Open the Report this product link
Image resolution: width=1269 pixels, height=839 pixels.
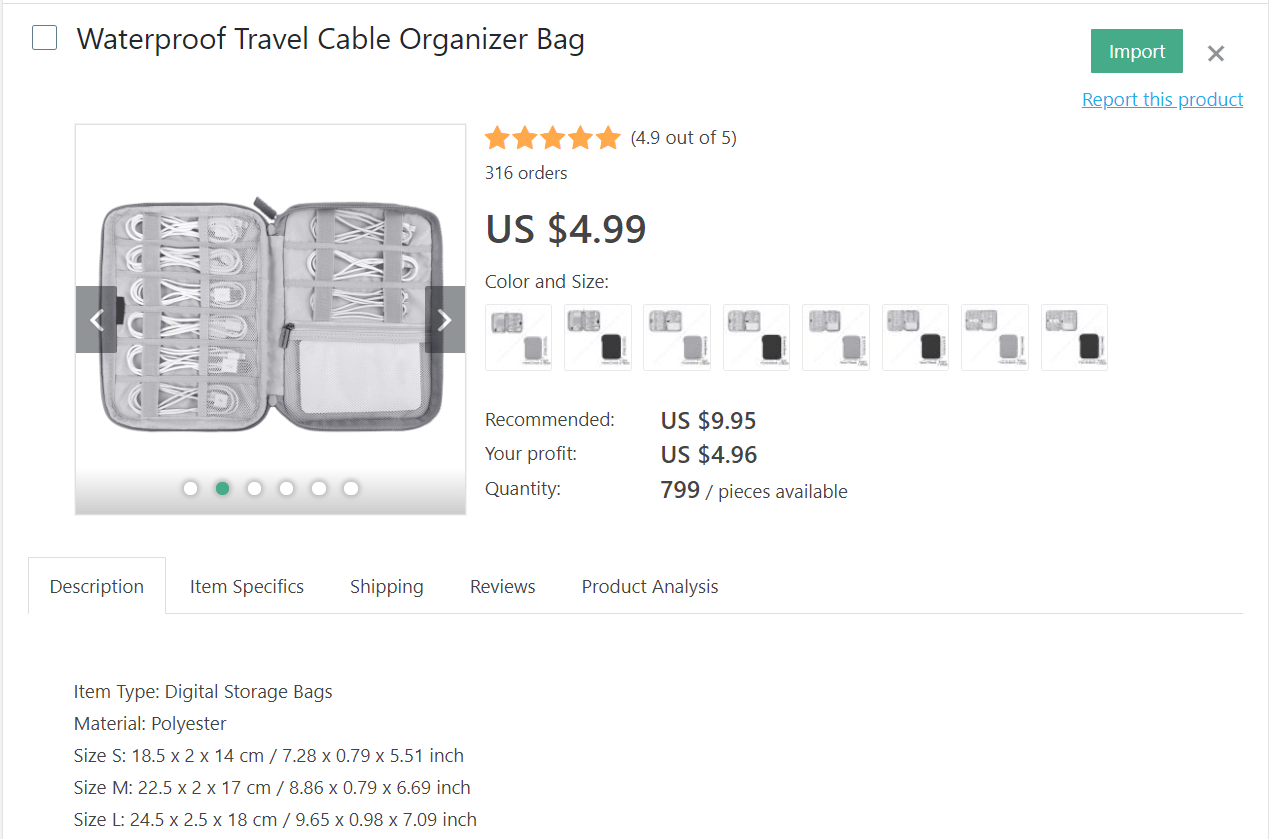pyautogui.click(x=1162, y=99)
